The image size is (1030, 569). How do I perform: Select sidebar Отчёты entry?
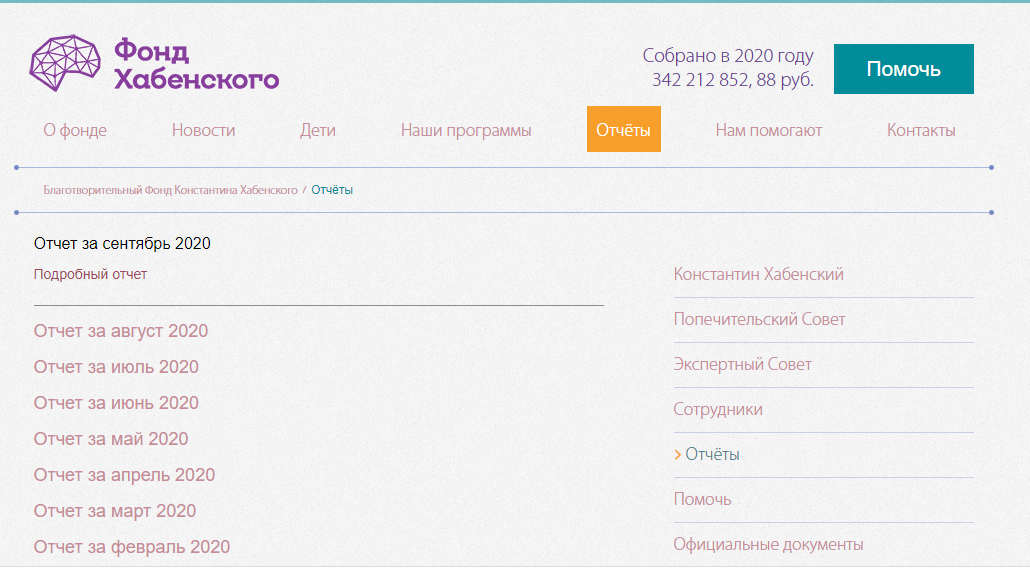[x=712, y=454]
